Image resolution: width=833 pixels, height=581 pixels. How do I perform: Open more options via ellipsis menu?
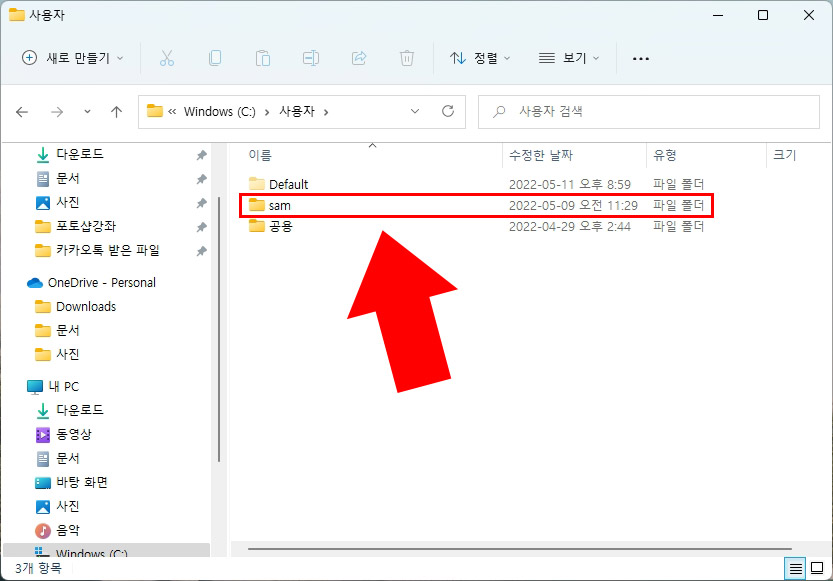[x=640, y=58]
